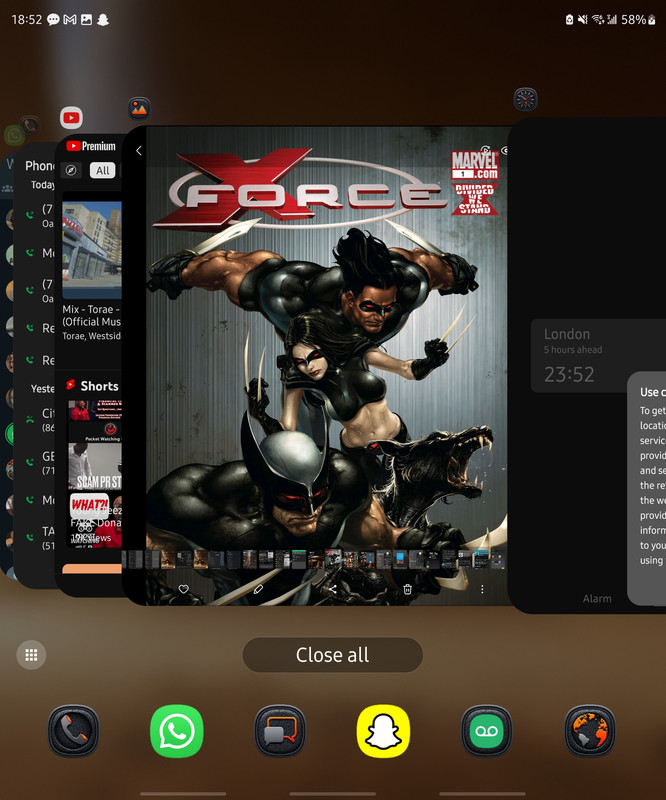
Task: Launch the Internet browser from the dock
Action: click(589, 731)
